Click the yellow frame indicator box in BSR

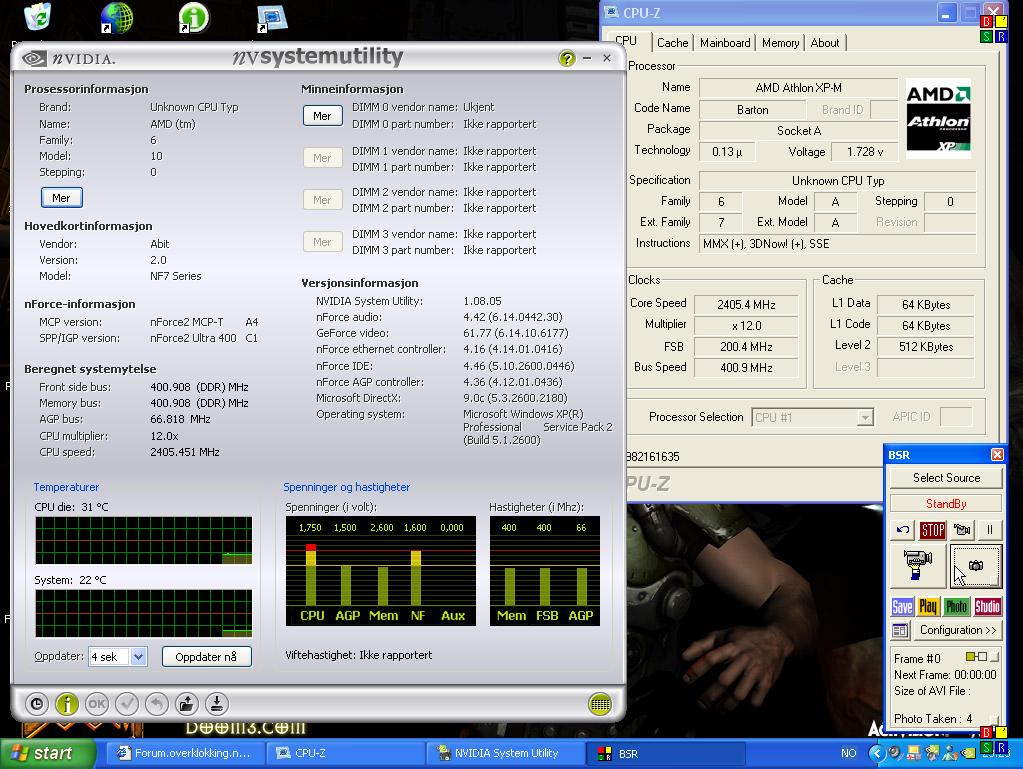tap(970, 656)
